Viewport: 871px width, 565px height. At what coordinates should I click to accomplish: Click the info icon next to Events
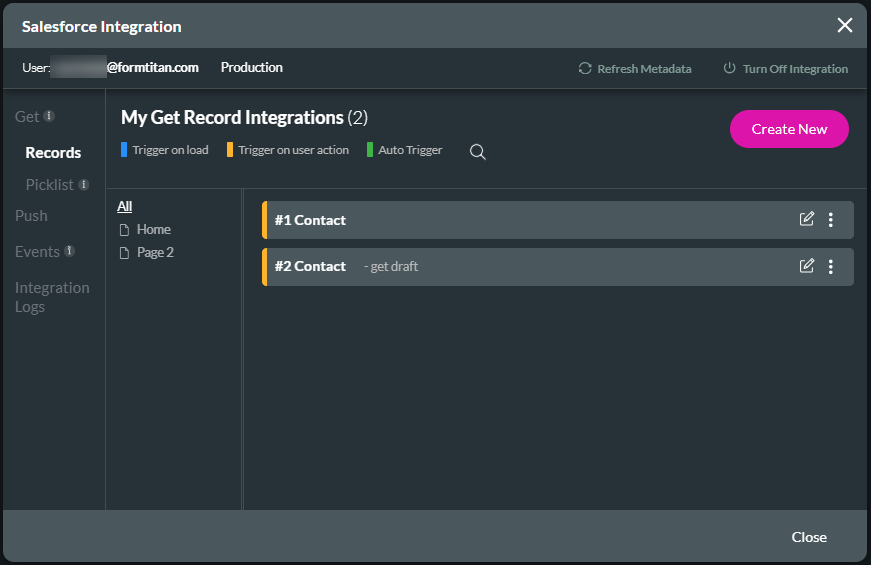click(69, 251)
